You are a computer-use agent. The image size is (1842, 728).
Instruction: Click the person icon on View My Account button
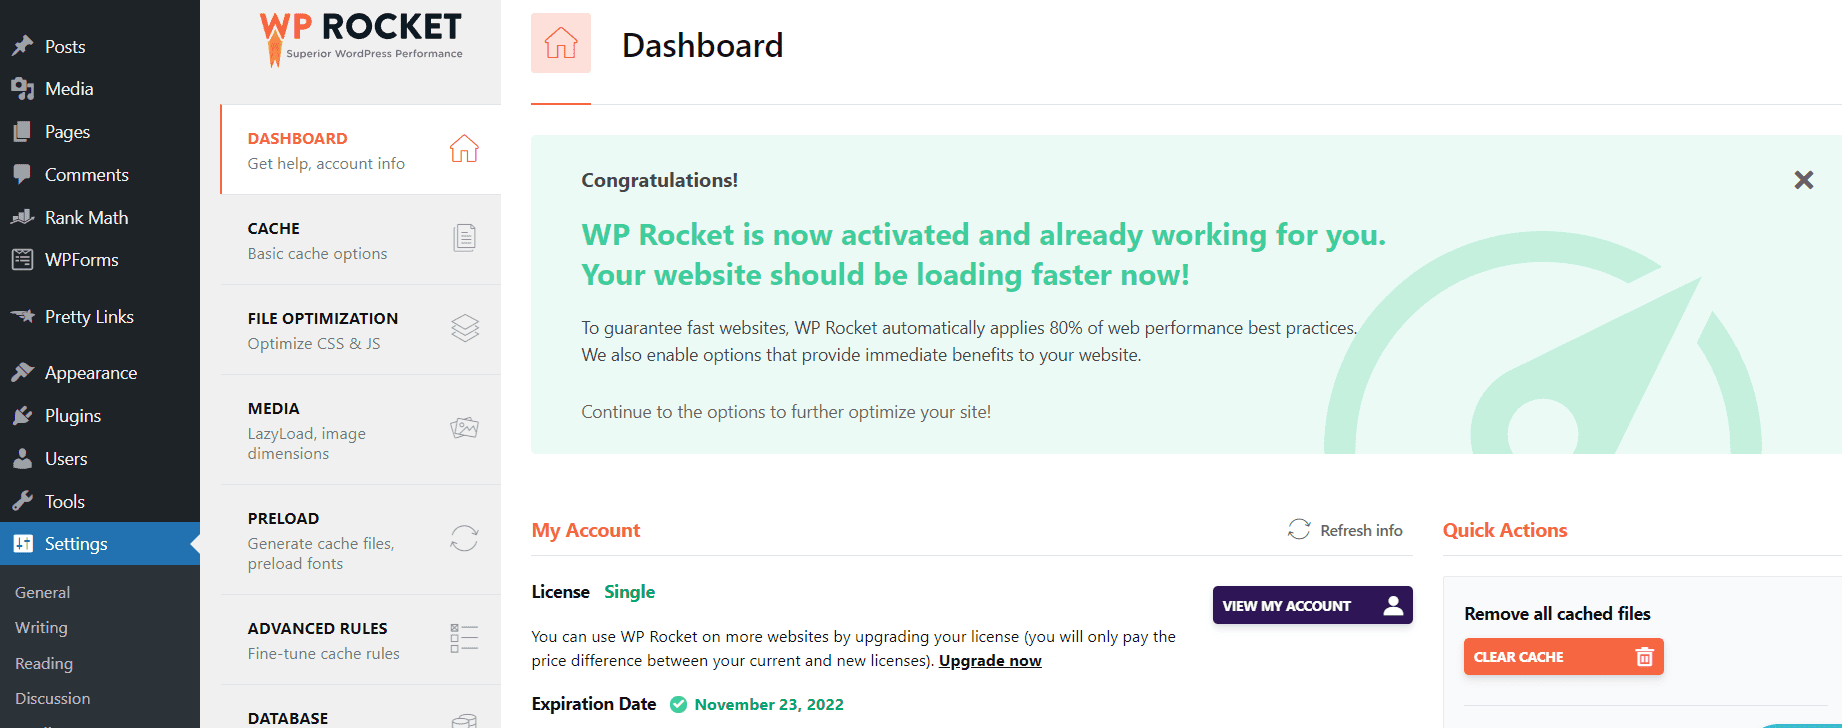(1392, 605)
